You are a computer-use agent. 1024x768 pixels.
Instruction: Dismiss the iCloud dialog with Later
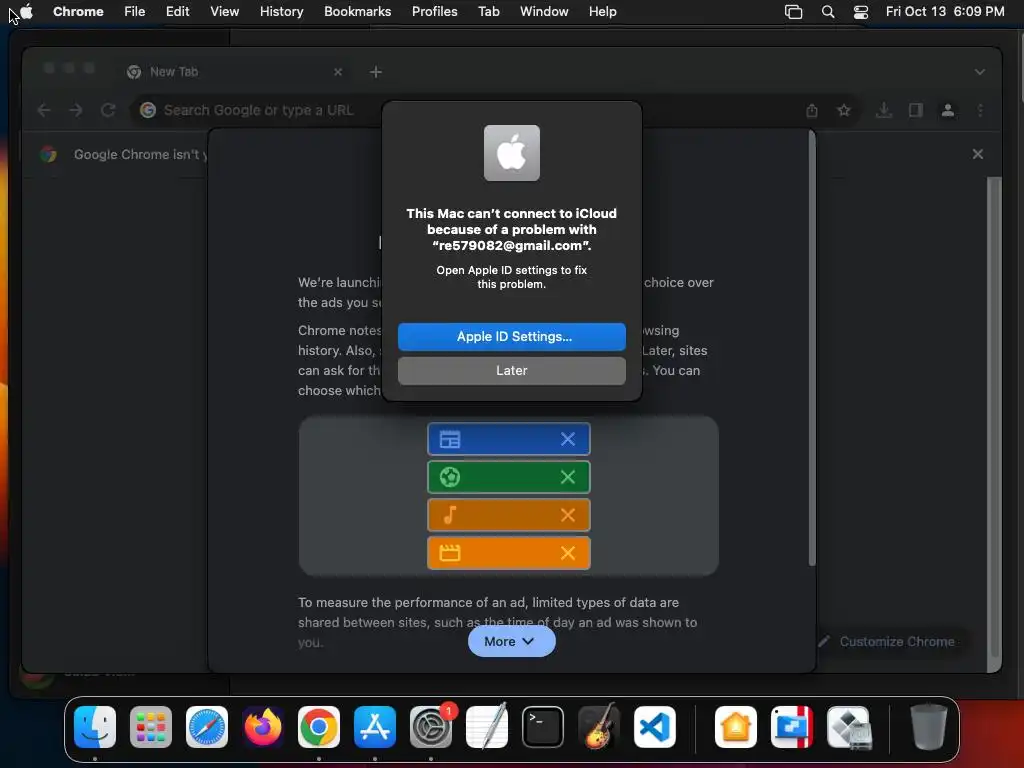[511, 371]
